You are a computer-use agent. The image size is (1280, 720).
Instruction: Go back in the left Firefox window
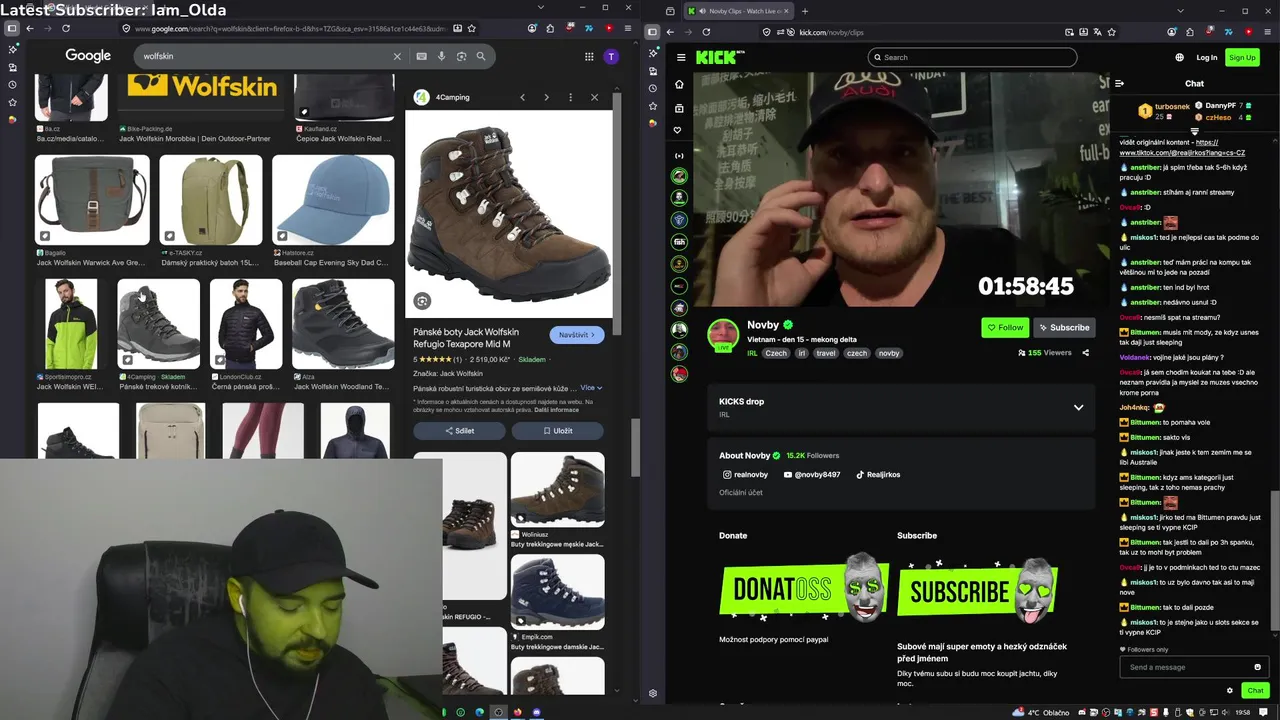pyautogui.click(x=30, y=28)
